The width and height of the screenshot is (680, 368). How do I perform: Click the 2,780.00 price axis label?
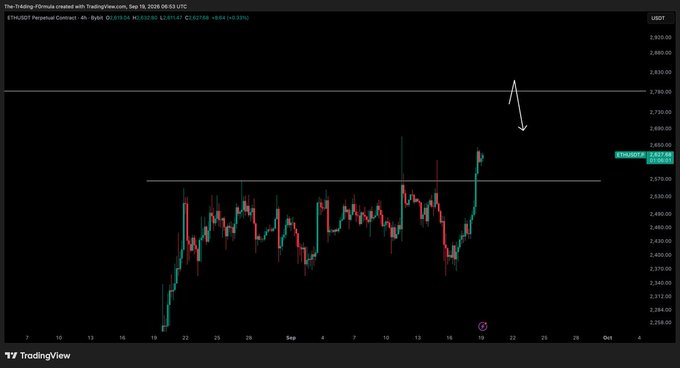tap(660, 92)
